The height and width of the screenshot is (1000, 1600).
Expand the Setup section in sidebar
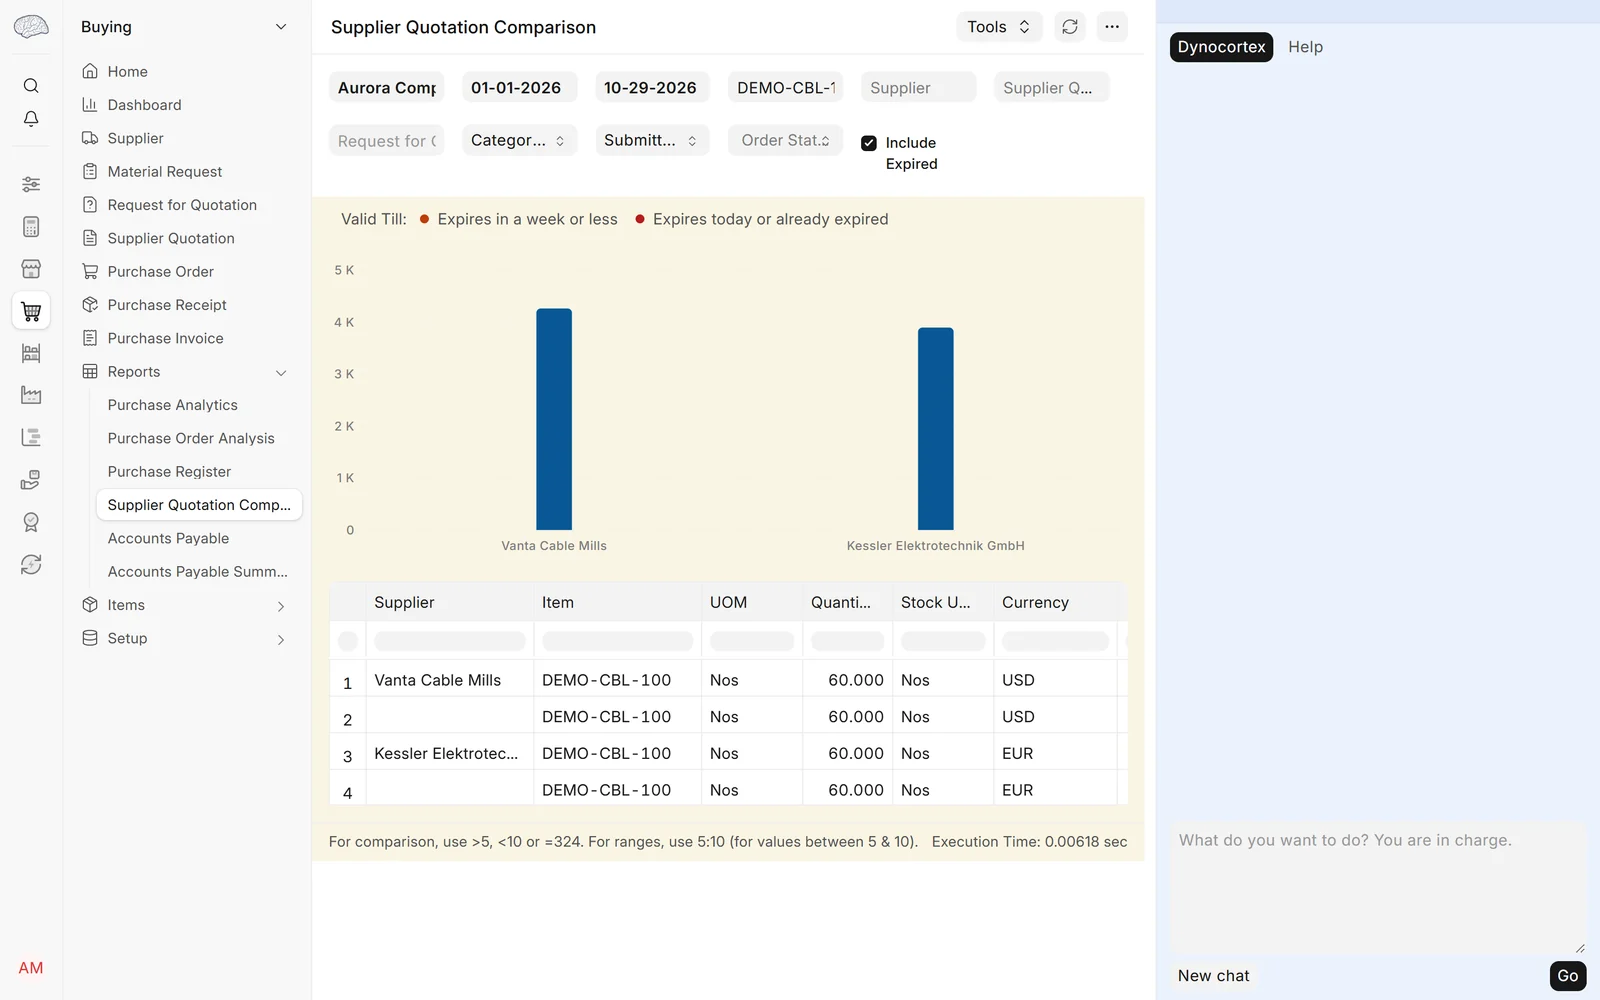click(281, 639)
